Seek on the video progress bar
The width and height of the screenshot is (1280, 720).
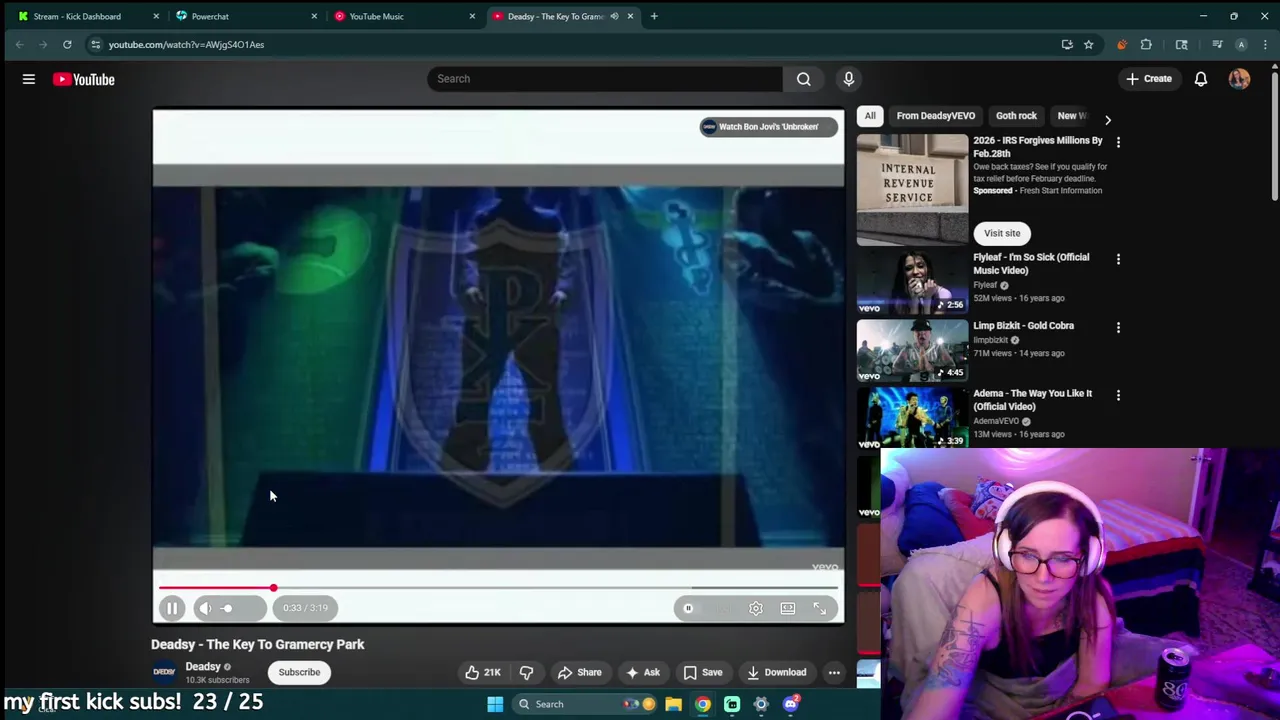tap(498, 588)
